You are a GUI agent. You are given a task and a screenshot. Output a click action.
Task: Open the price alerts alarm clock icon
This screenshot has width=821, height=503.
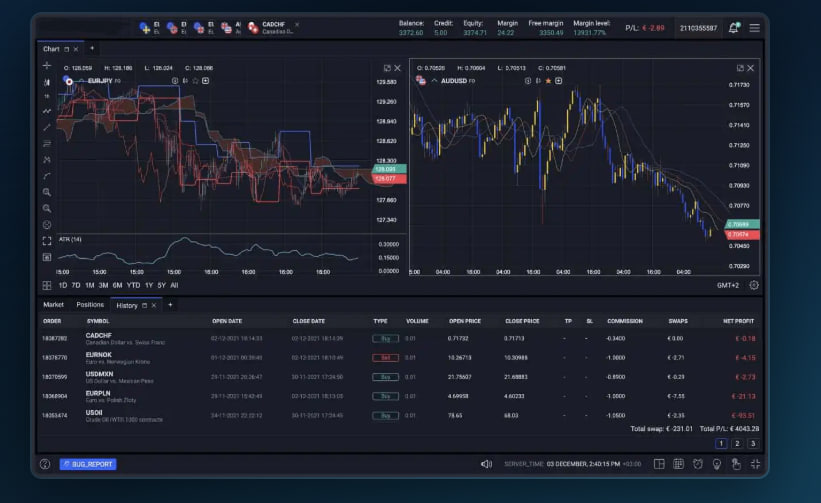coord(697,464)
